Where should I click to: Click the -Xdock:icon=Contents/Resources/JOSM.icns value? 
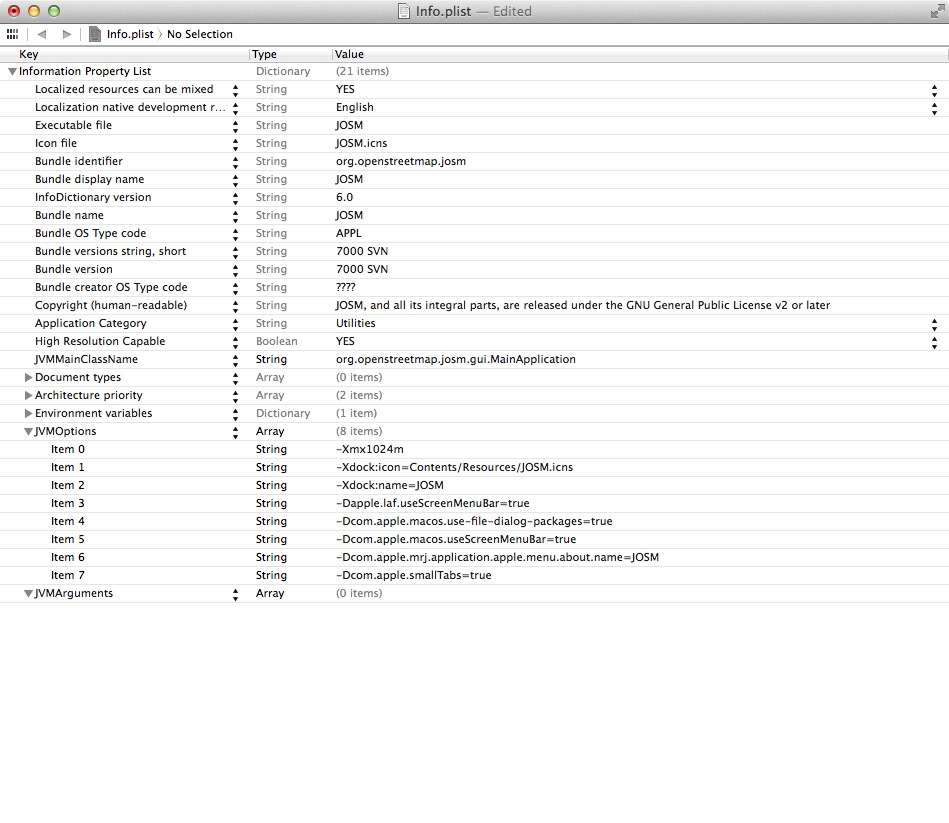454,467
